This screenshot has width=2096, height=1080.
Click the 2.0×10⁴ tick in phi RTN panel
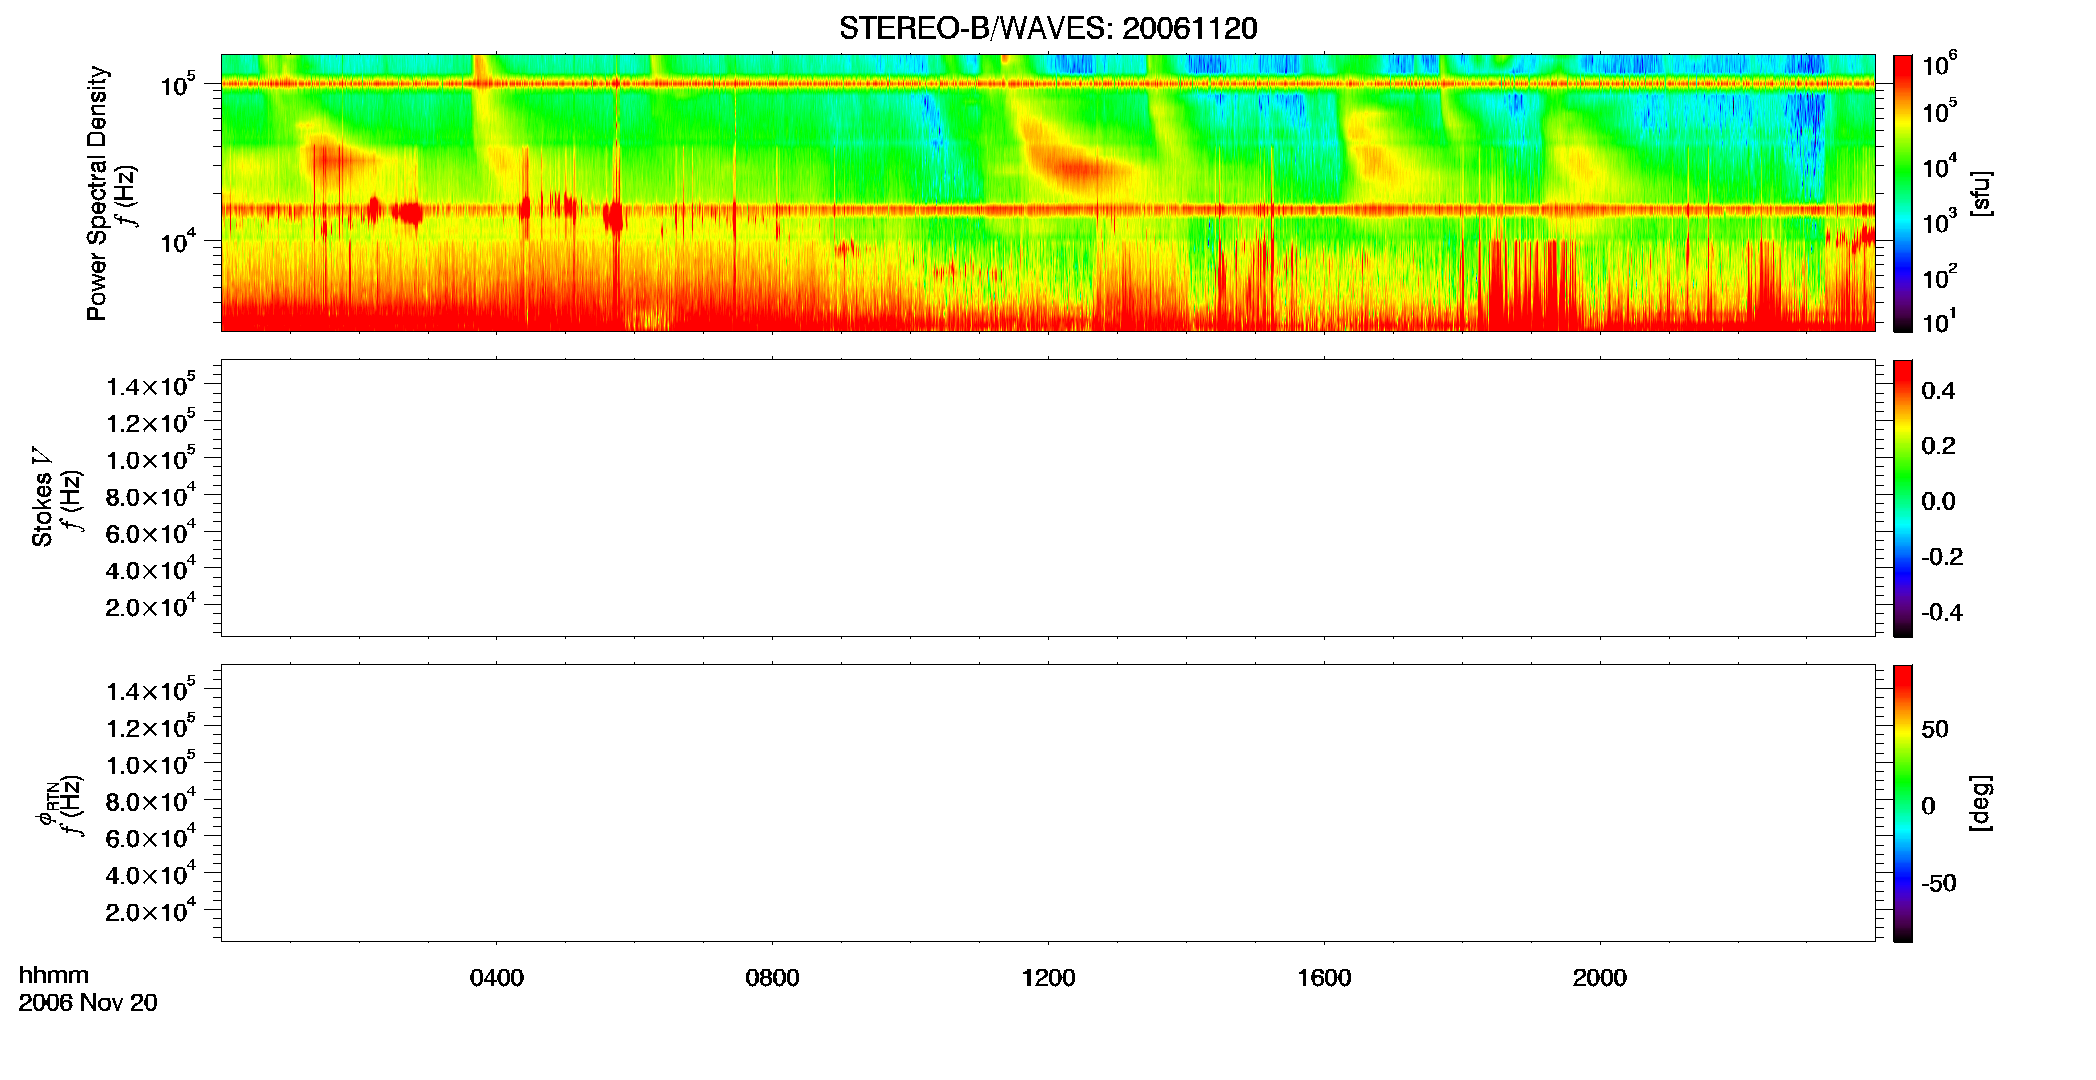coord(151,909)
